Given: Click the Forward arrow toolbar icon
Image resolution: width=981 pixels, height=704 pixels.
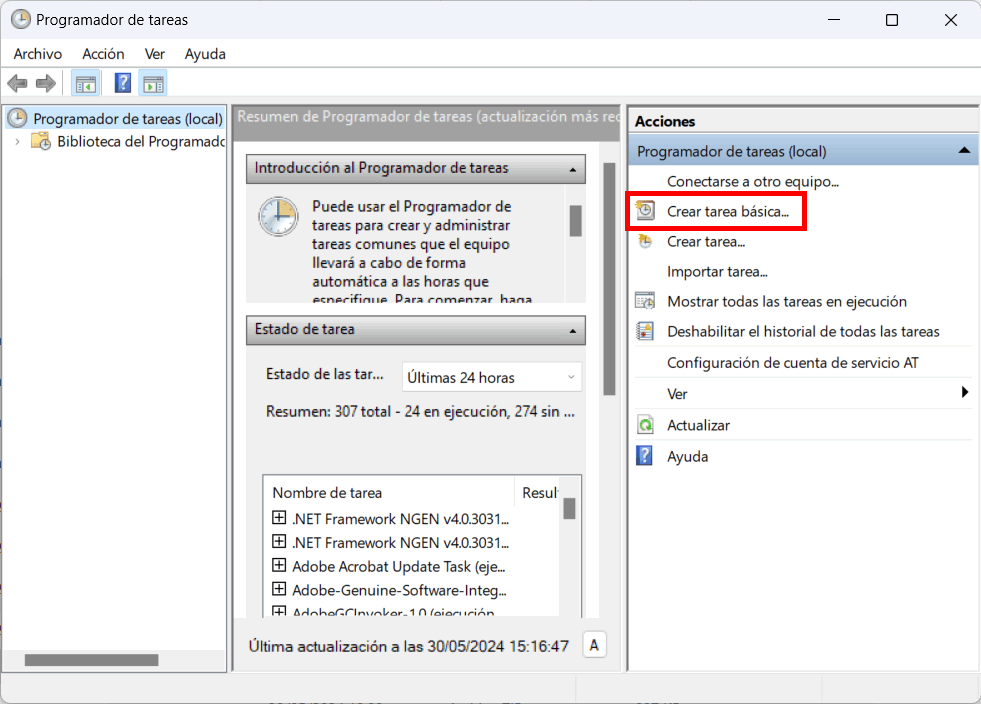Looking at the screenshot, I should [45, 83].
